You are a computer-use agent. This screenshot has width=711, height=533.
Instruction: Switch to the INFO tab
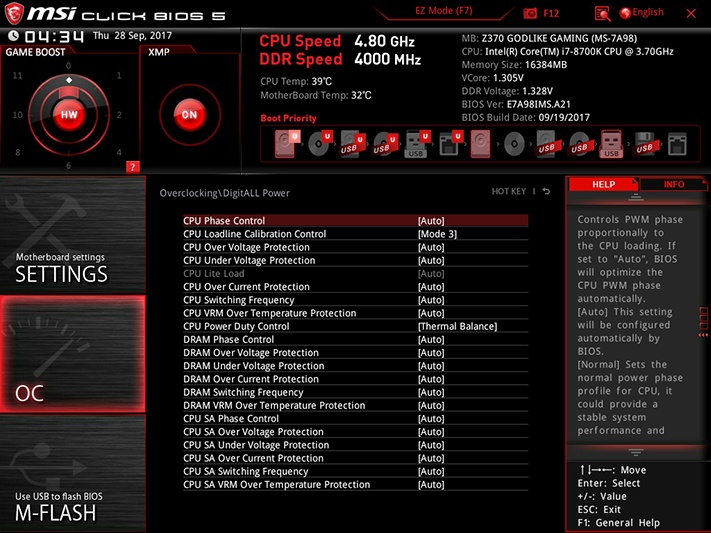click(673, 184)
